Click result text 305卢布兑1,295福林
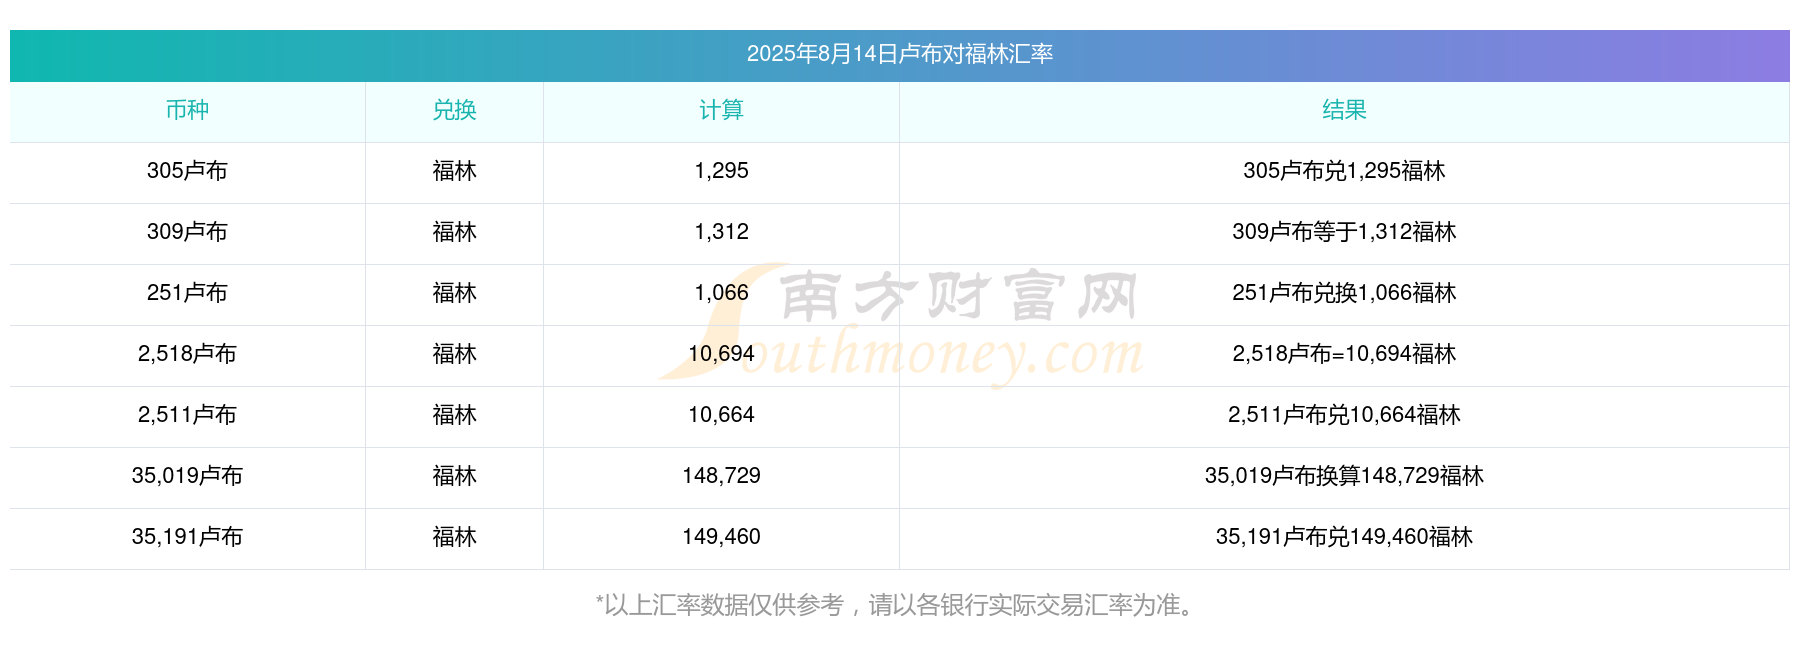Screen dimensions: 1800x650 click(x=1344, y=171)
